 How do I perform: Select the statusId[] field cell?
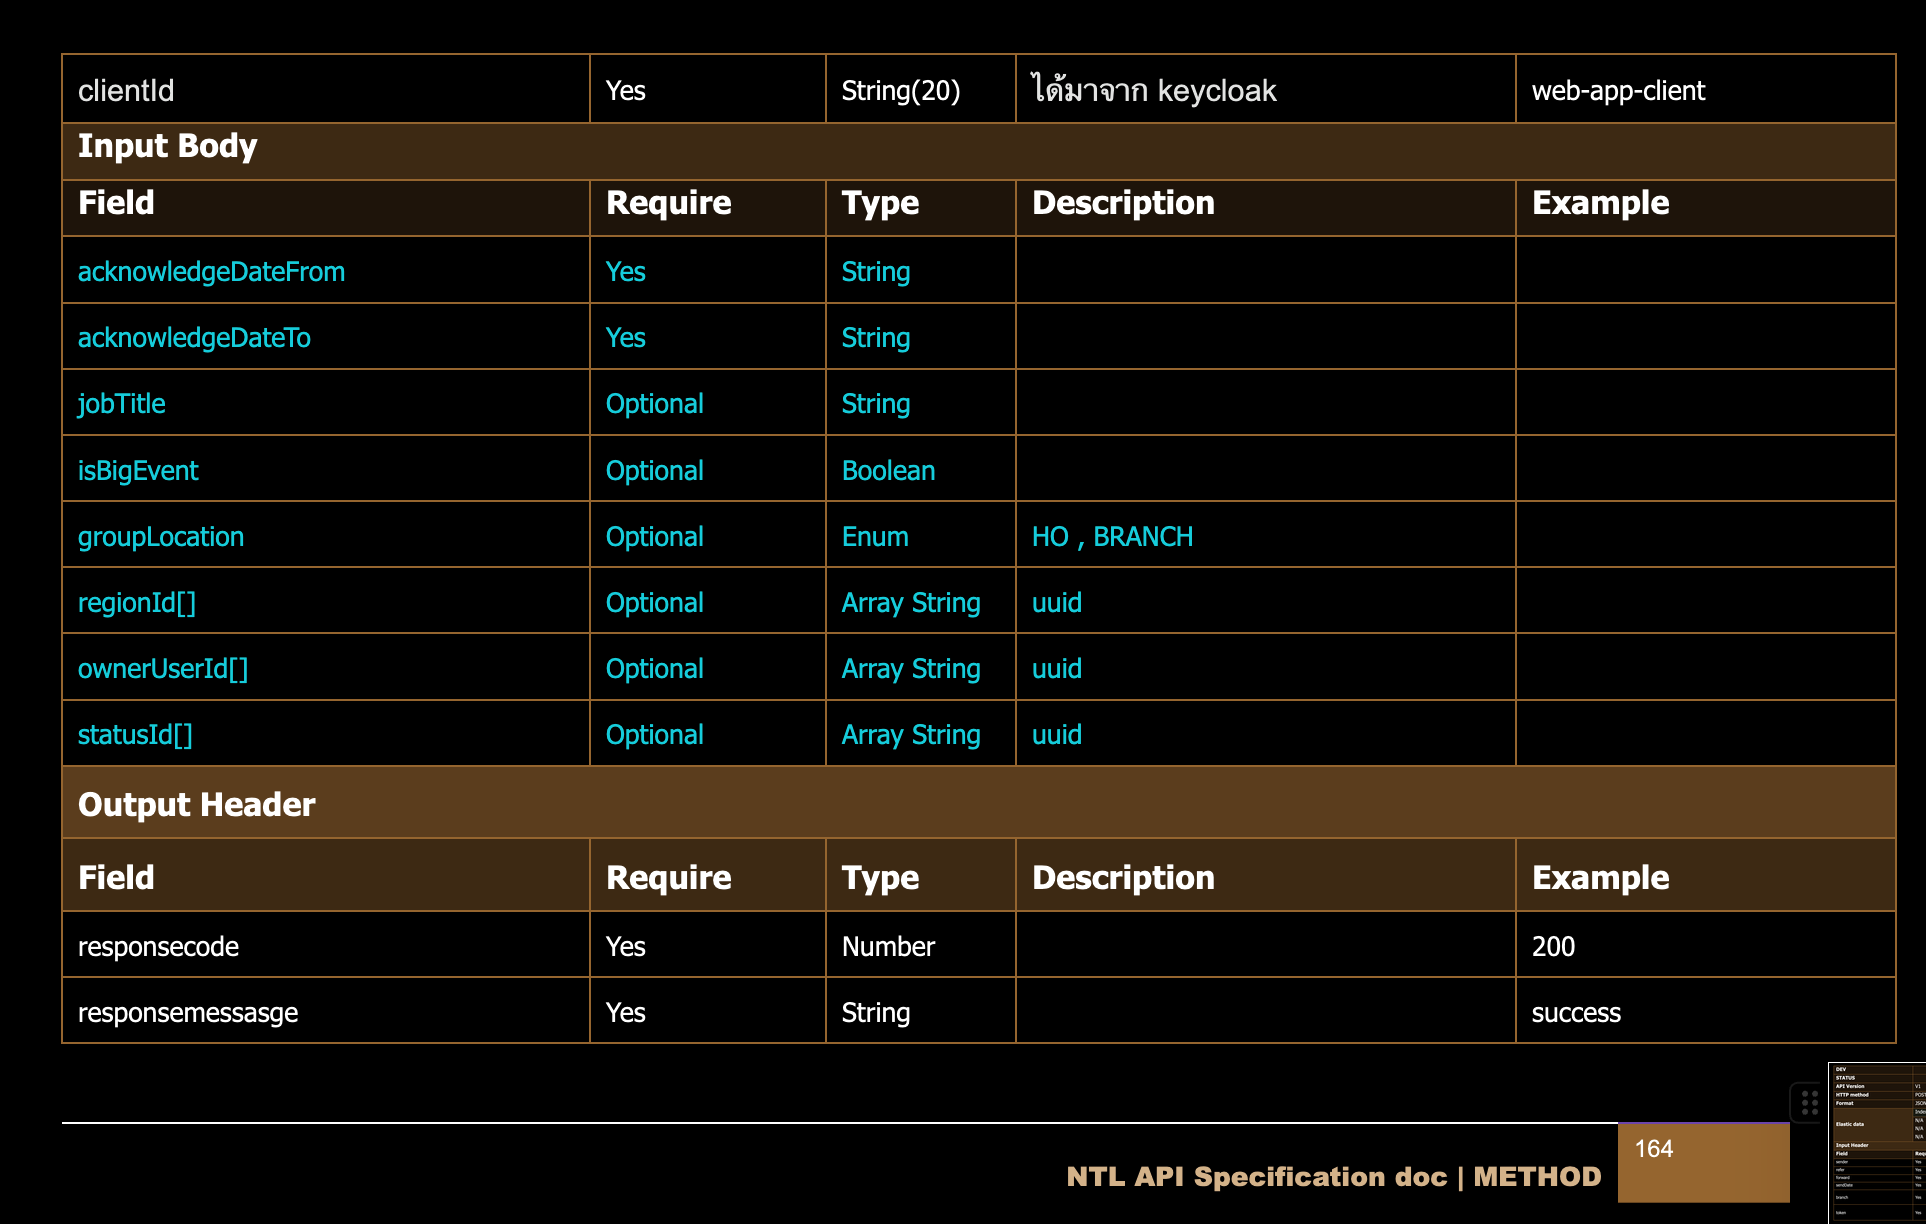135,735
